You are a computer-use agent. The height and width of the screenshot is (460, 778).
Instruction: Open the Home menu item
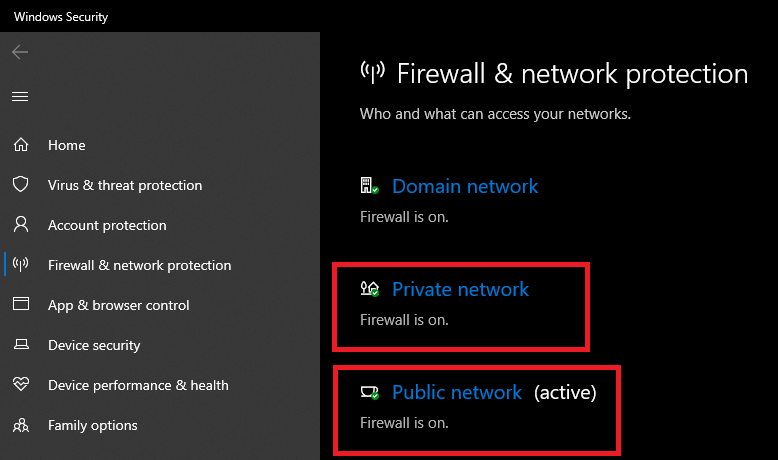pyautogui.click(x=66, y=145)
